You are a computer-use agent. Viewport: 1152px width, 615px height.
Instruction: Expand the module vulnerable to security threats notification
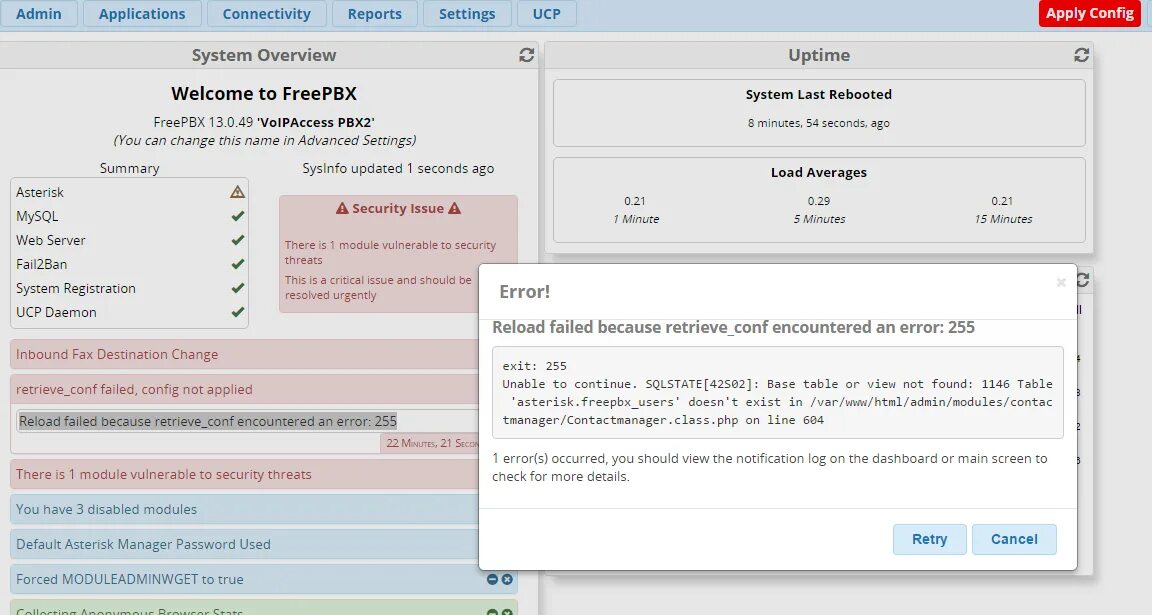[x=245, y=475]
